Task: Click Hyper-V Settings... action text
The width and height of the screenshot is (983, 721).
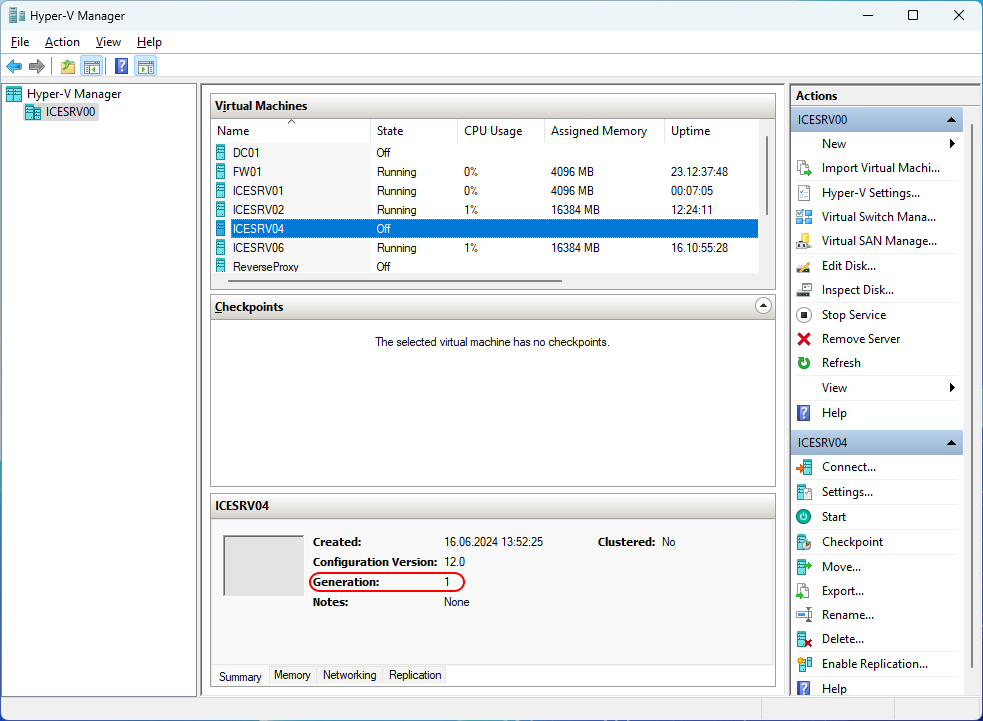Action: tap(871, 192)
